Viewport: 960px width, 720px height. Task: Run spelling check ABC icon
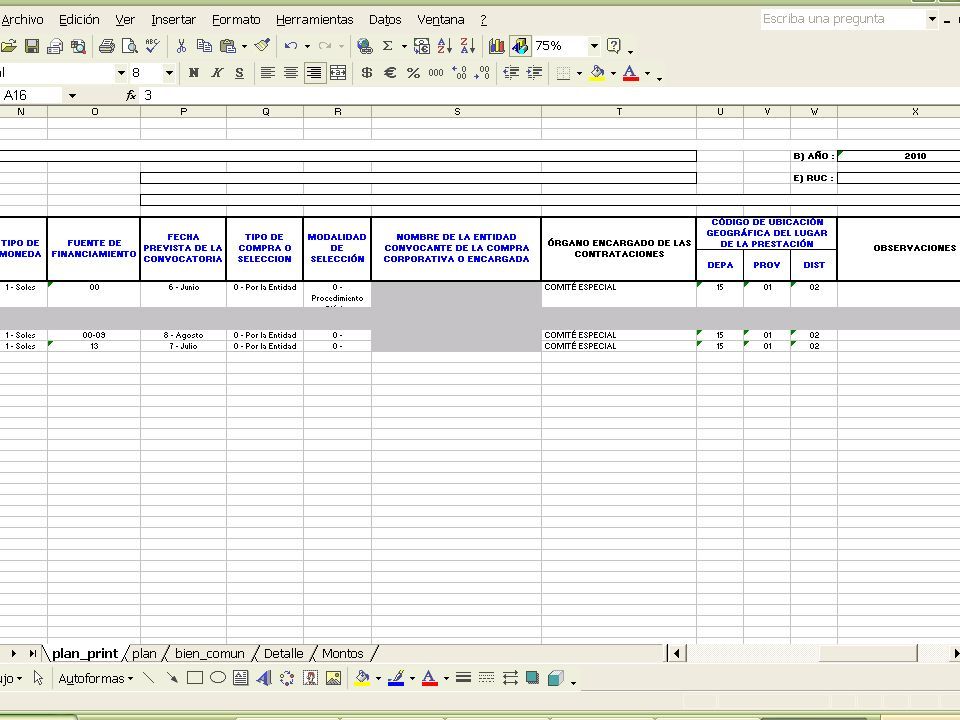[x=152, y=46]
